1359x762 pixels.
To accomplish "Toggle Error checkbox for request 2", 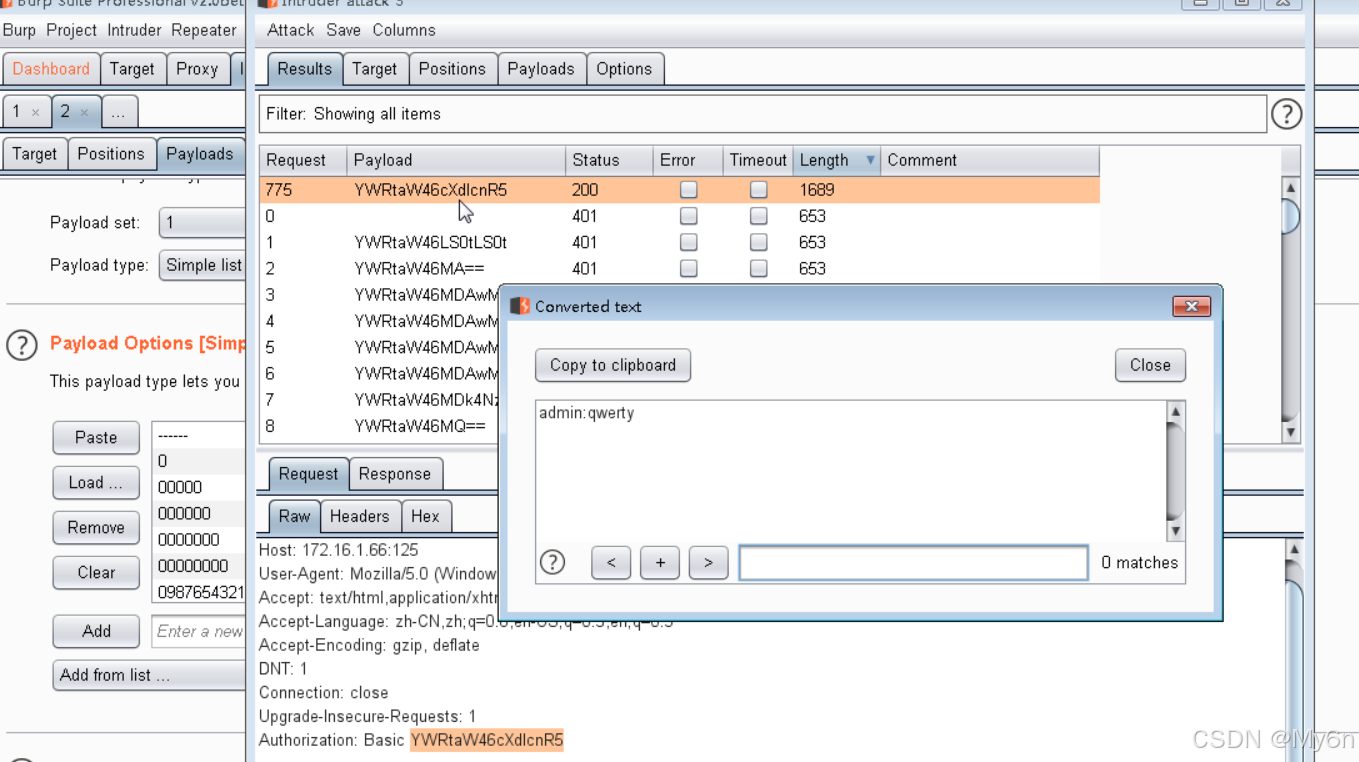I will tap(688, 268).
